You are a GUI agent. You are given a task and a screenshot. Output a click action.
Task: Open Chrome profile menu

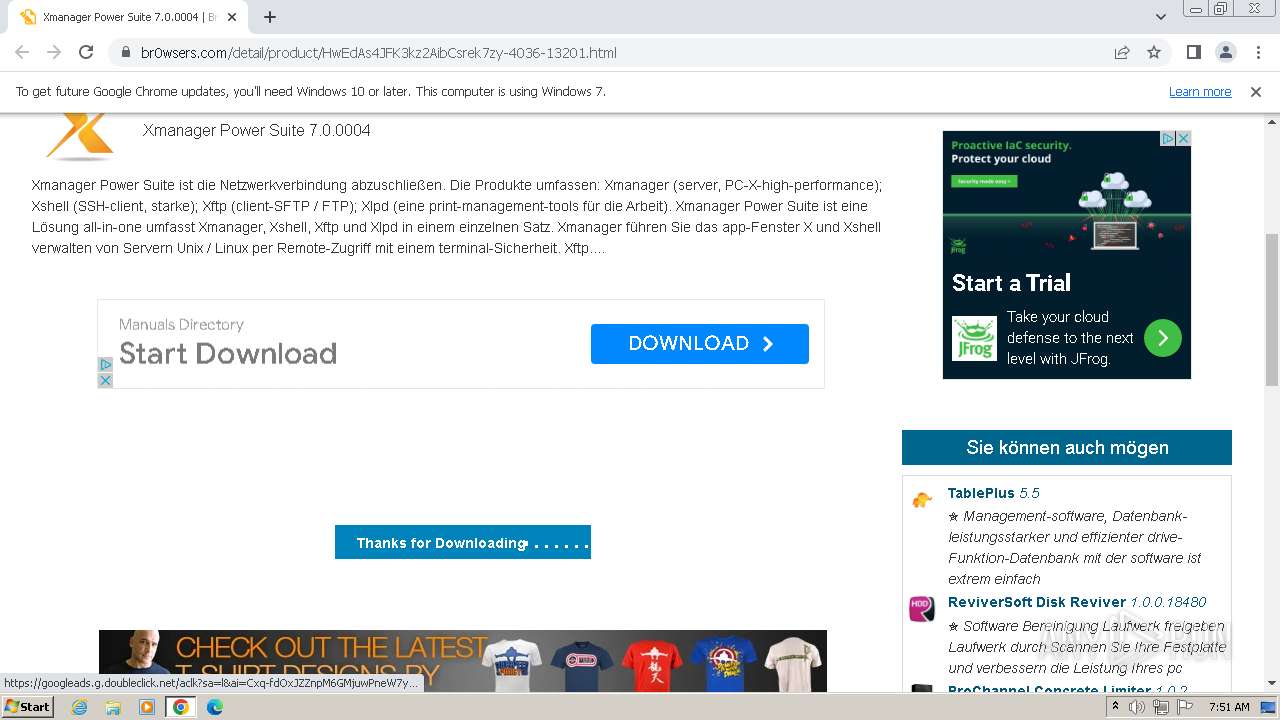[x=1225, y=52]
